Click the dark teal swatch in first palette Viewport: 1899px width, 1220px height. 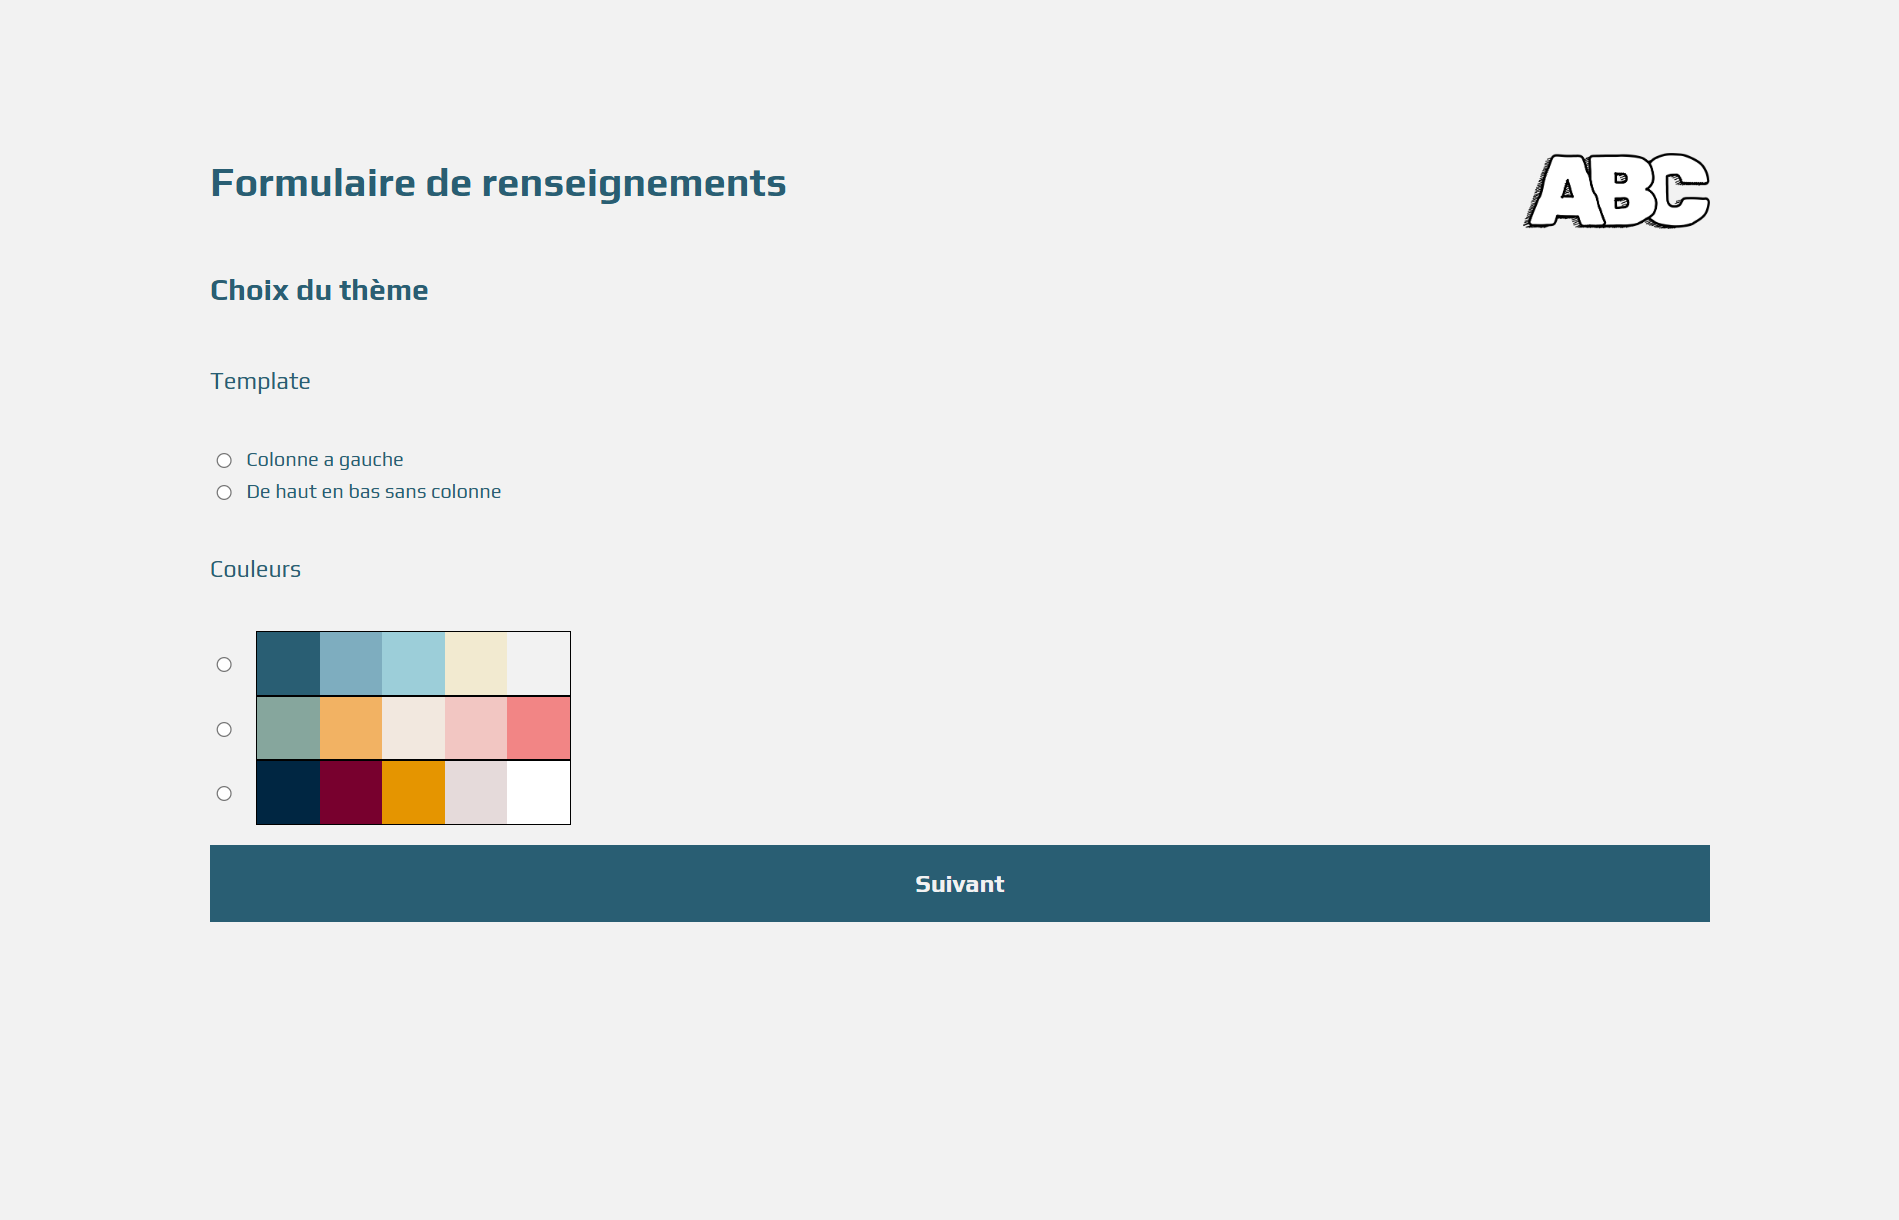point(288,663)
